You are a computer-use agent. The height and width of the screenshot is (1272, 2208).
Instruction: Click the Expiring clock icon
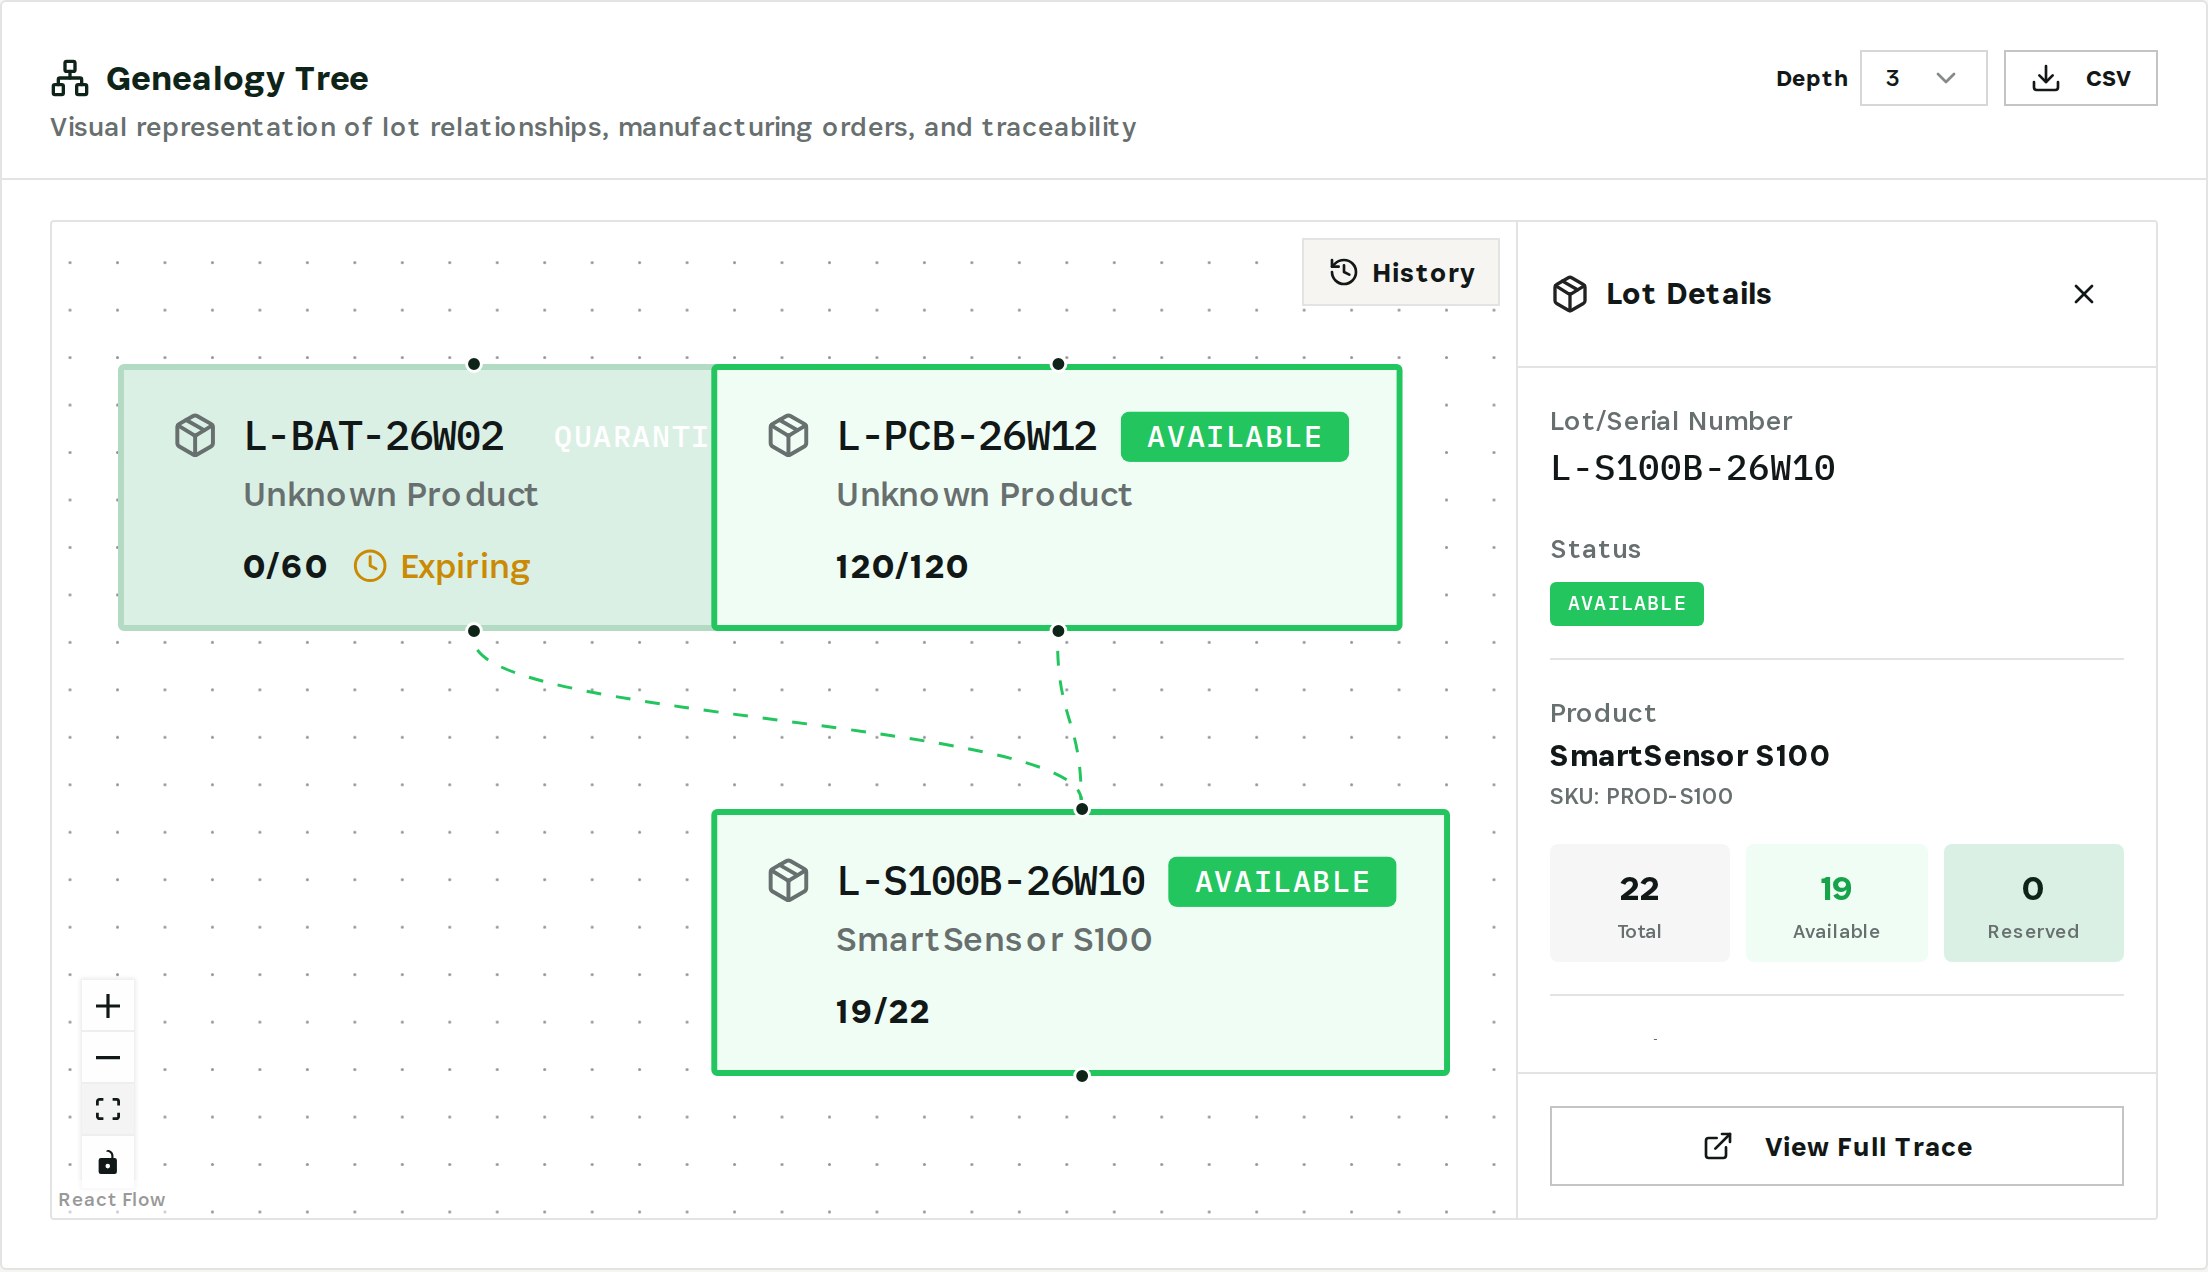click(370, 566)
